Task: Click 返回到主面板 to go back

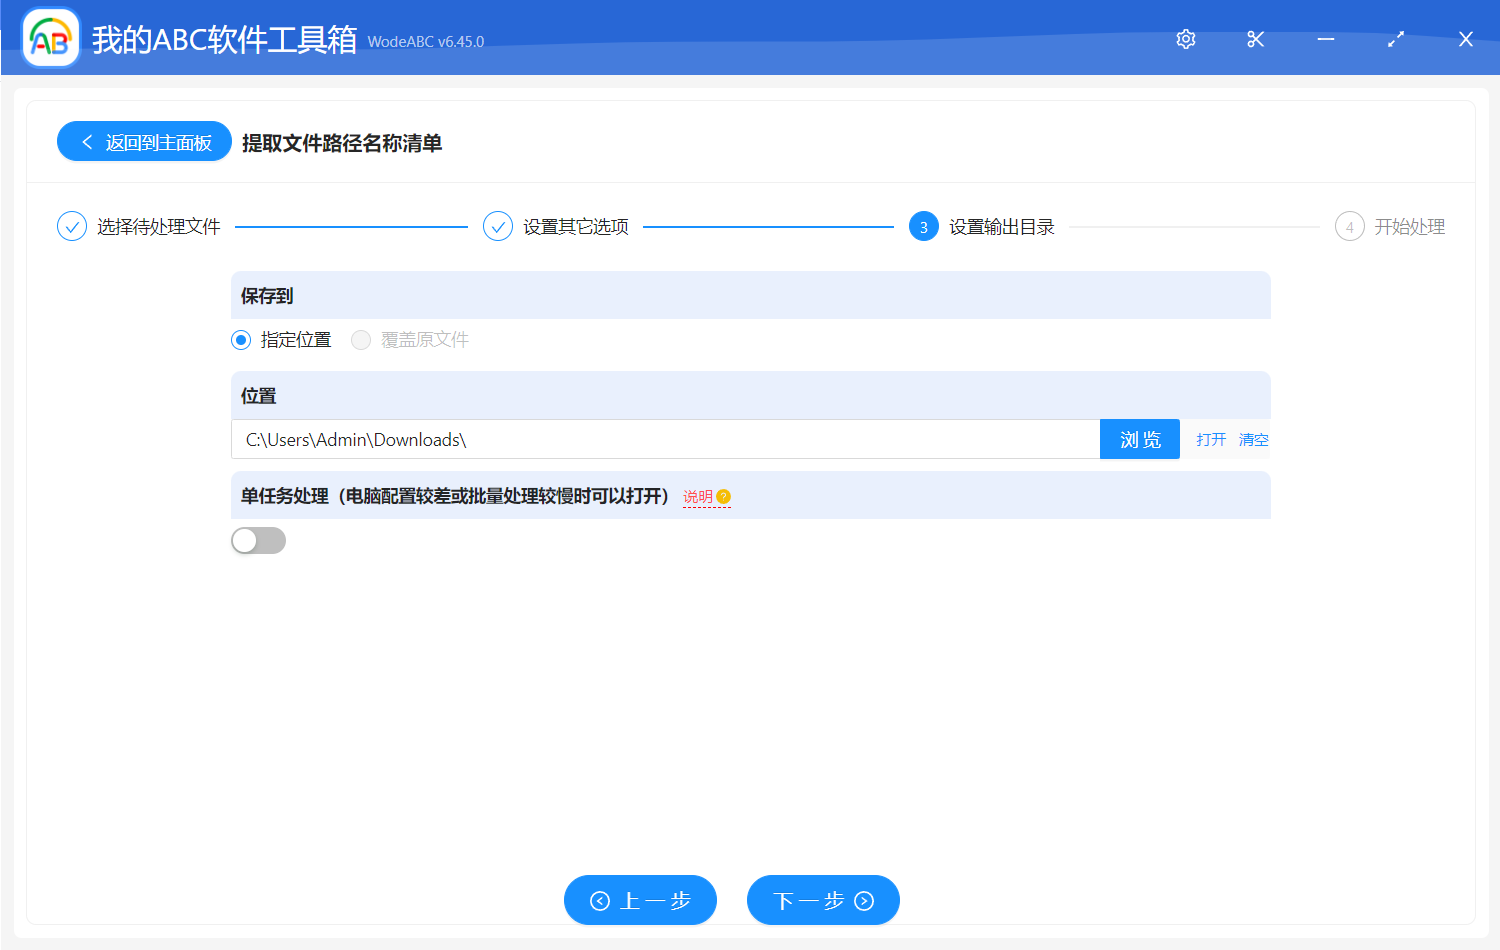Action: [x=144, y=141]
